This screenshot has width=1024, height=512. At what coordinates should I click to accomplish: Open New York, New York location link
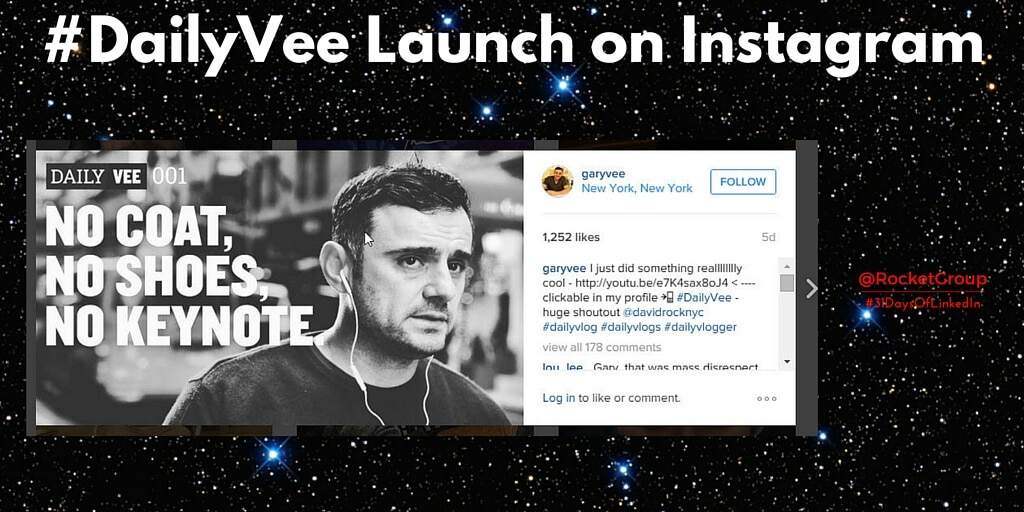pos(637,188)
